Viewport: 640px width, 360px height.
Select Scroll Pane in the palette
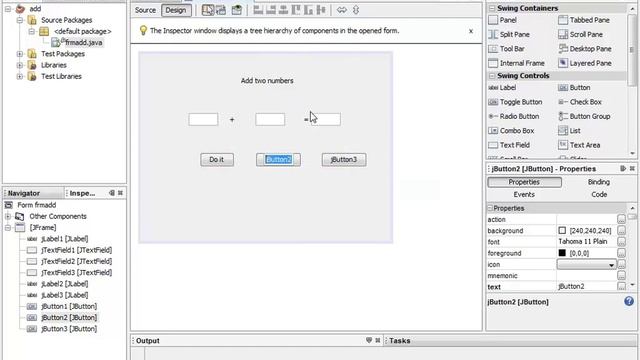[580, 34]
